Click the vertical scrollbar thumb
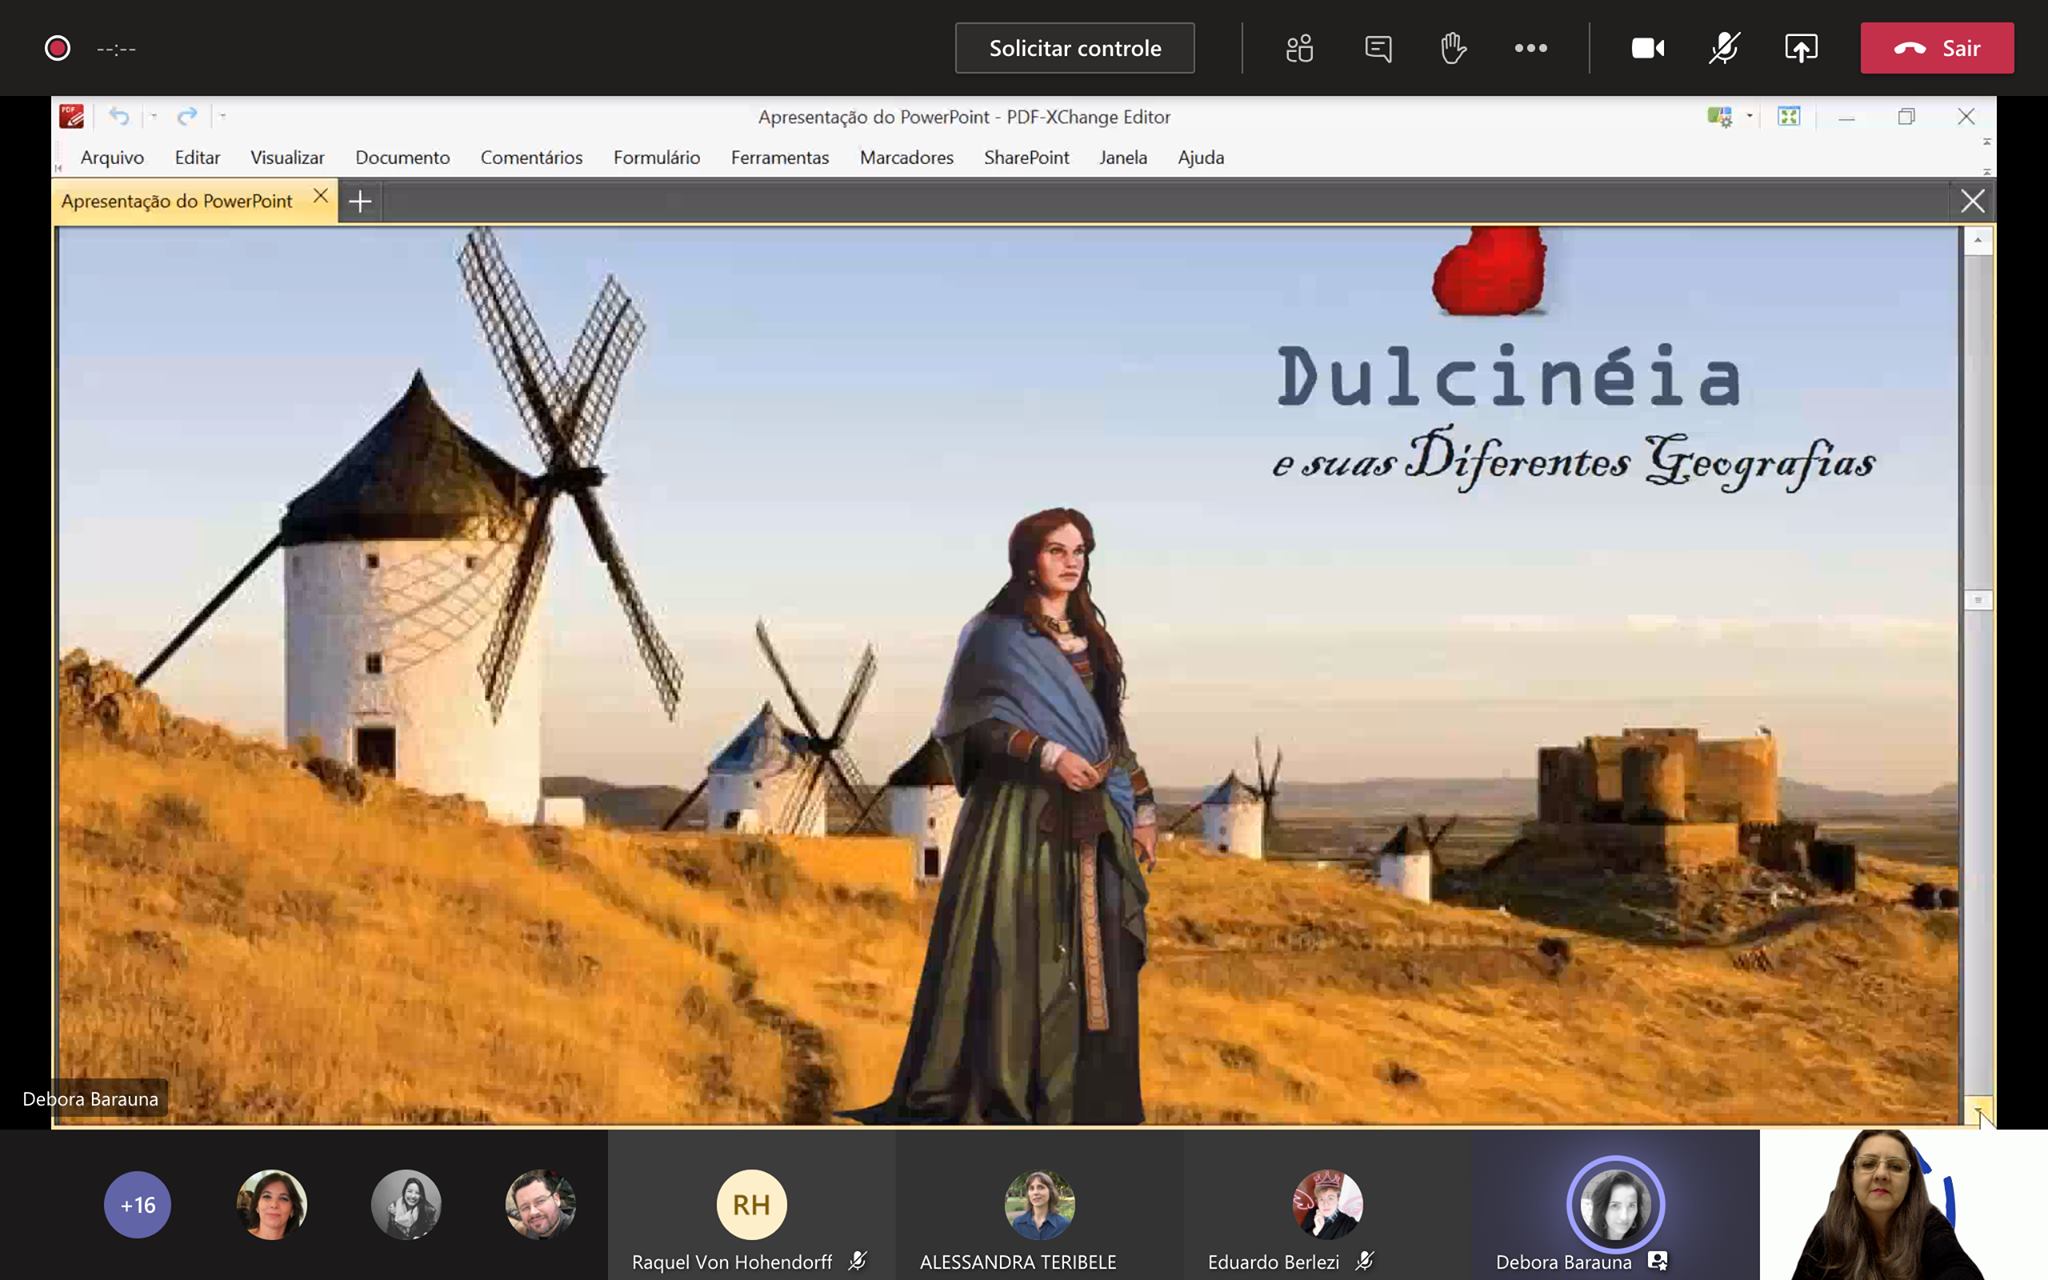Image resolution: width=2048 pixels, height=1280 pixels. [x=1977, y=600]
